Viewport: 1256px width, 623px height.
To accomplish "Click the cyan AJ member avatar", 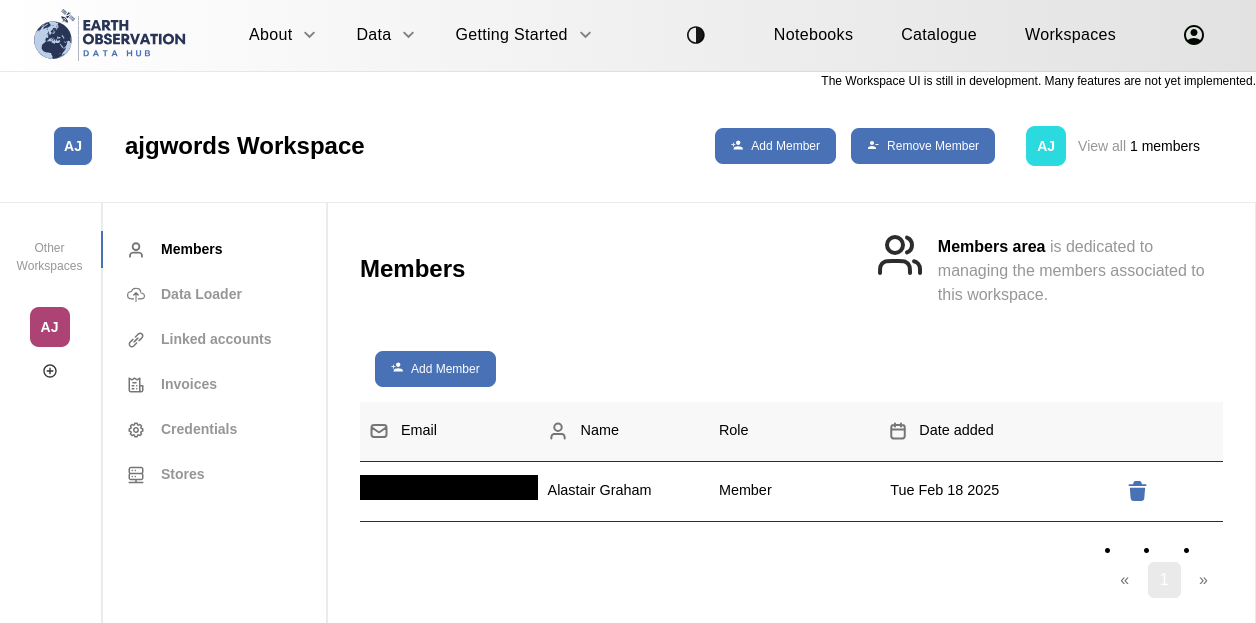I will (1045, 146).
